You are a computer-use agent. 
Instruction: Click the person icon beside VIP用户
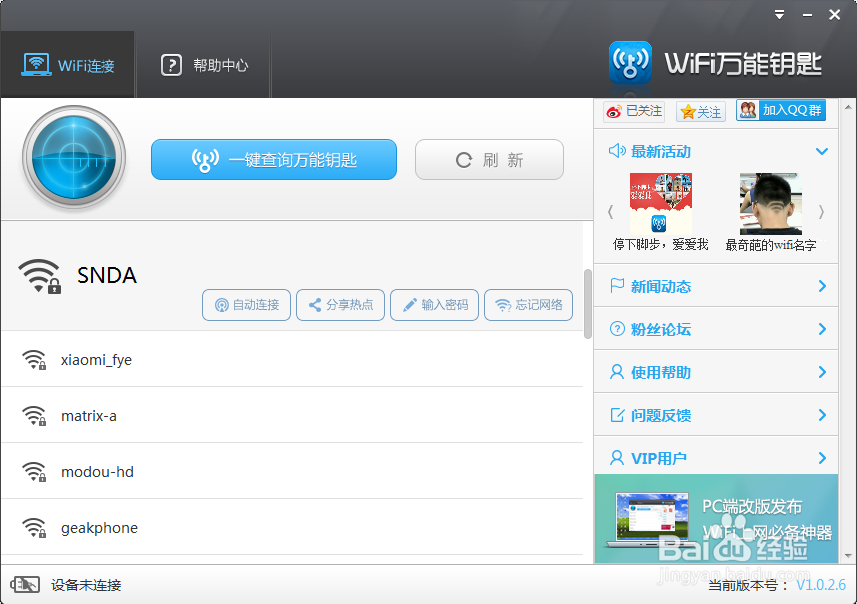click(x=617, y=458)
